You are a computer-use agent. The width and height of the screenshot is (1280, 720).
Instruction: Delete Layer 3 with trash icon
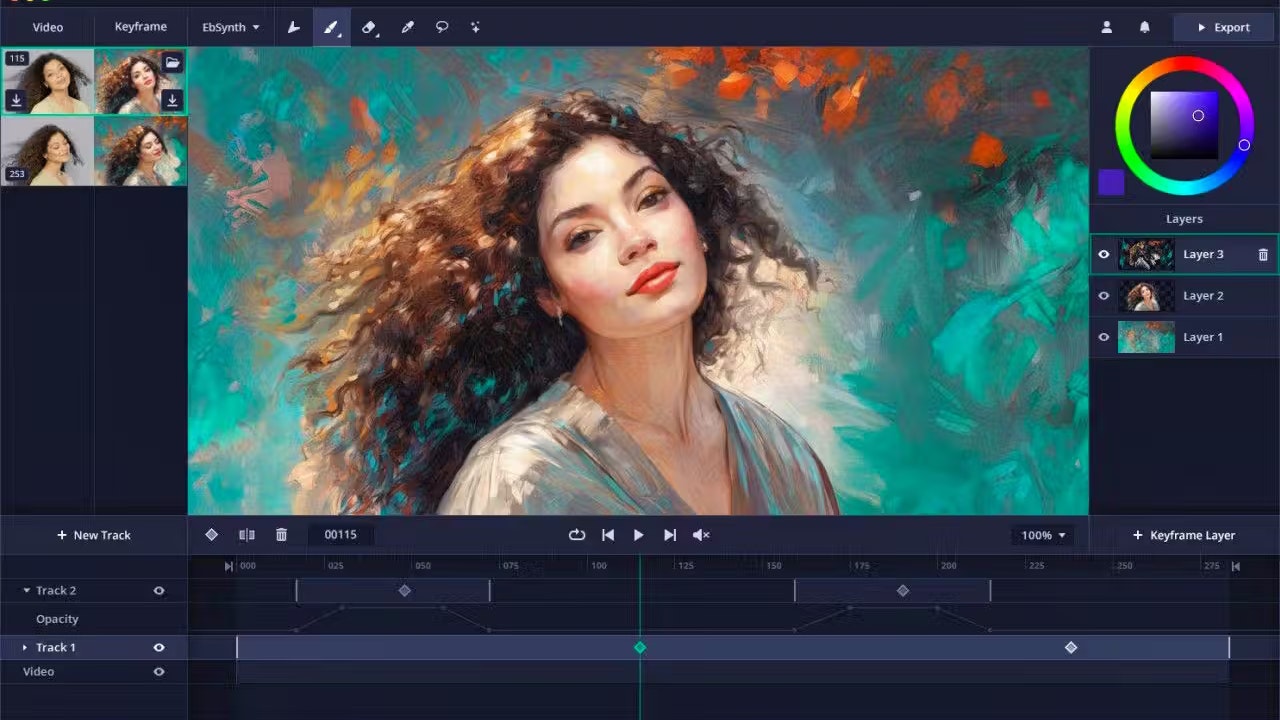click(1263, 255)
